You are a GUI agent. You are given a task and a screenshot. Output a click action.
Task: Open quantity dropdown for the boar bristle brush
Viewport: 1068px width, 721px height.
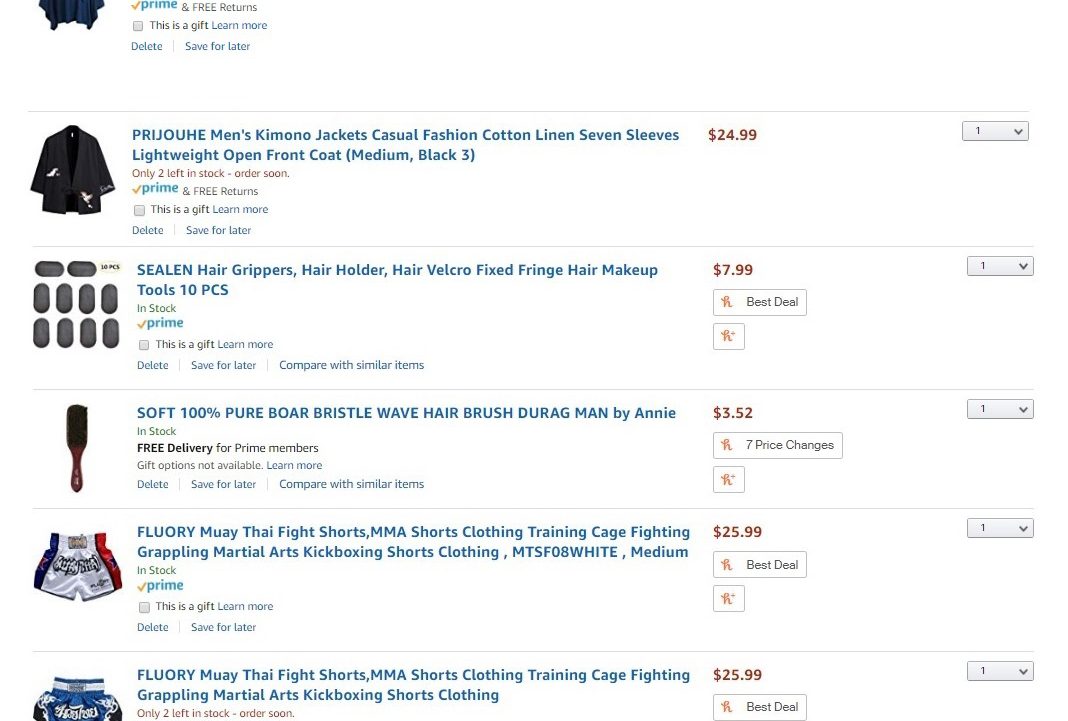[x=1000, y=409]
